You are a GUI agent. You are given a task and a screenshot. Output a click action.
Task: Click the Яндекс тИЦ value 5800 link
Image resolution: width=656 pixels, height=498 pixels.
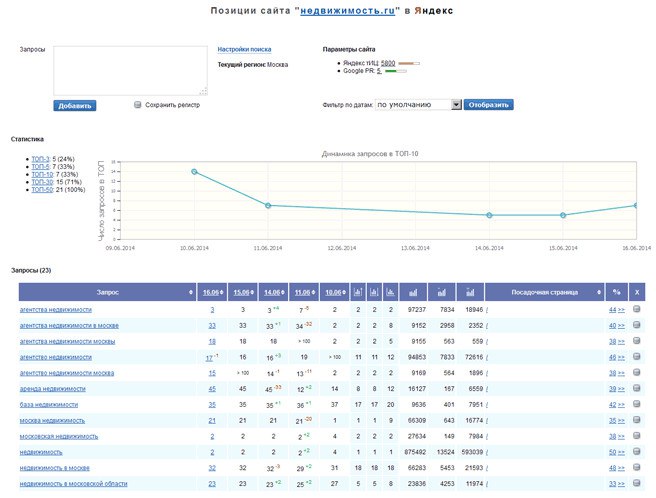(x=388, y=63)
